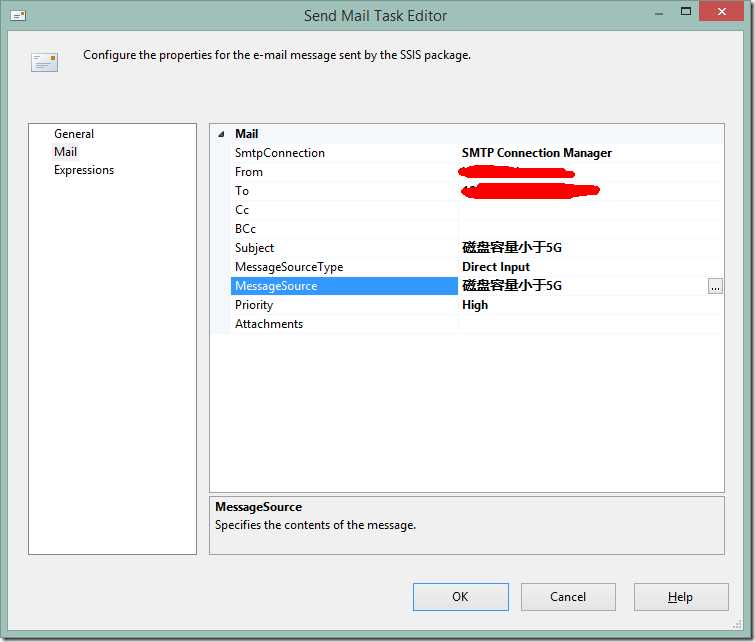Maximize the Send Mail Task Editor

(686, 12)
